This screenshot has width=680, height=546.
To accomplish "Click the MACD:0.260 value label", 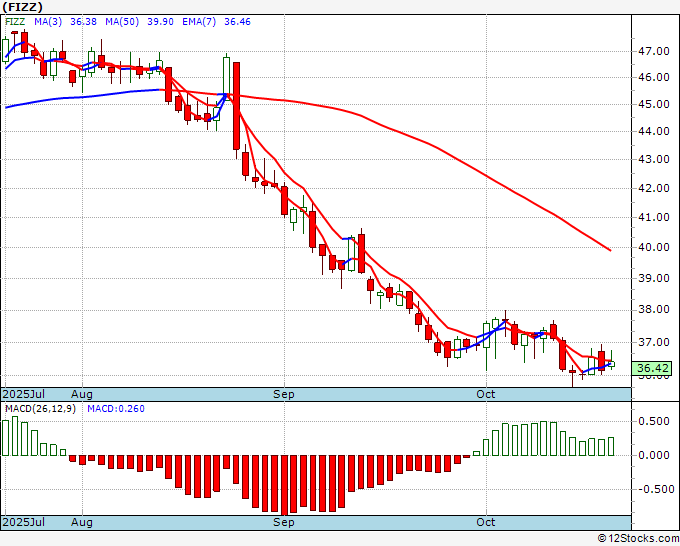I will pos(116,409).
